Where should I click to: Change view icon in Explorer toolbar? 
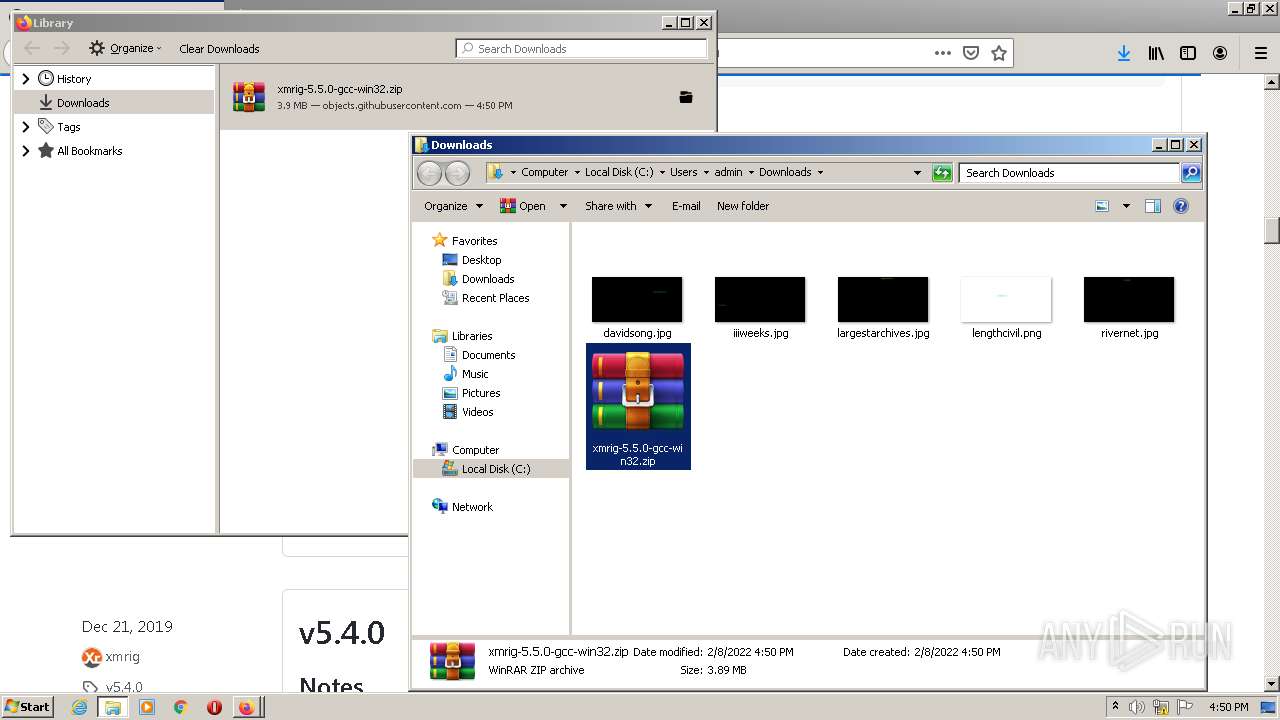[1102, 206]
